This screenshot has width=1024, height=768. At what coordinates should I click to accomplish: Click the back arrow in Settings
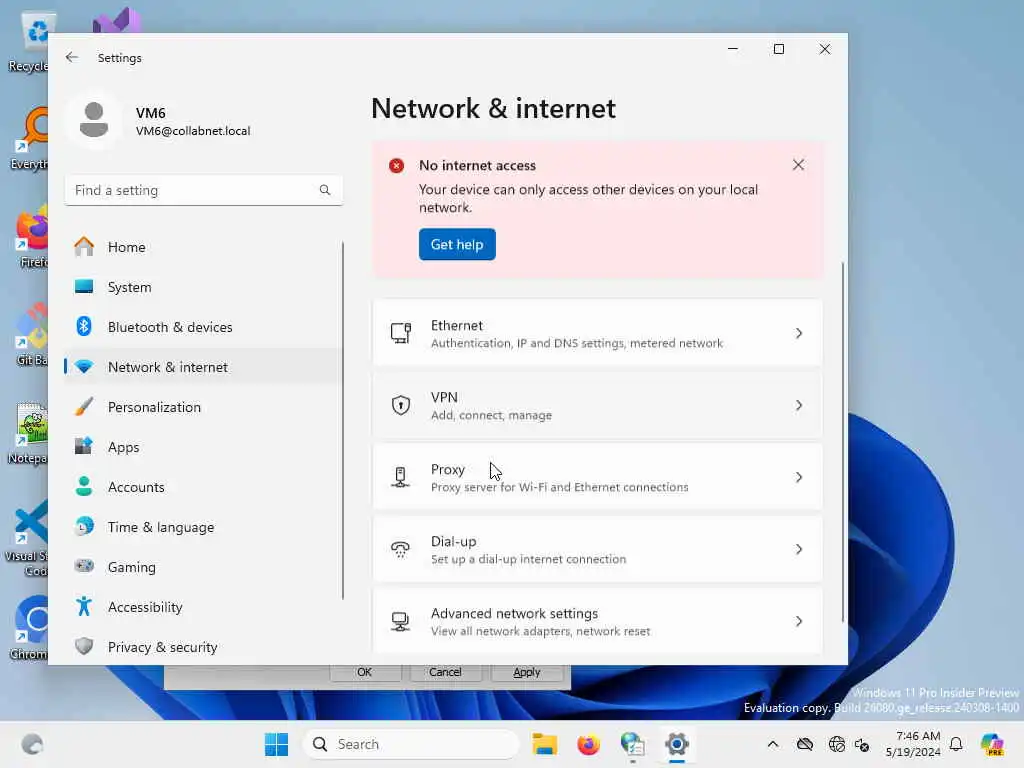coord(72,57)
